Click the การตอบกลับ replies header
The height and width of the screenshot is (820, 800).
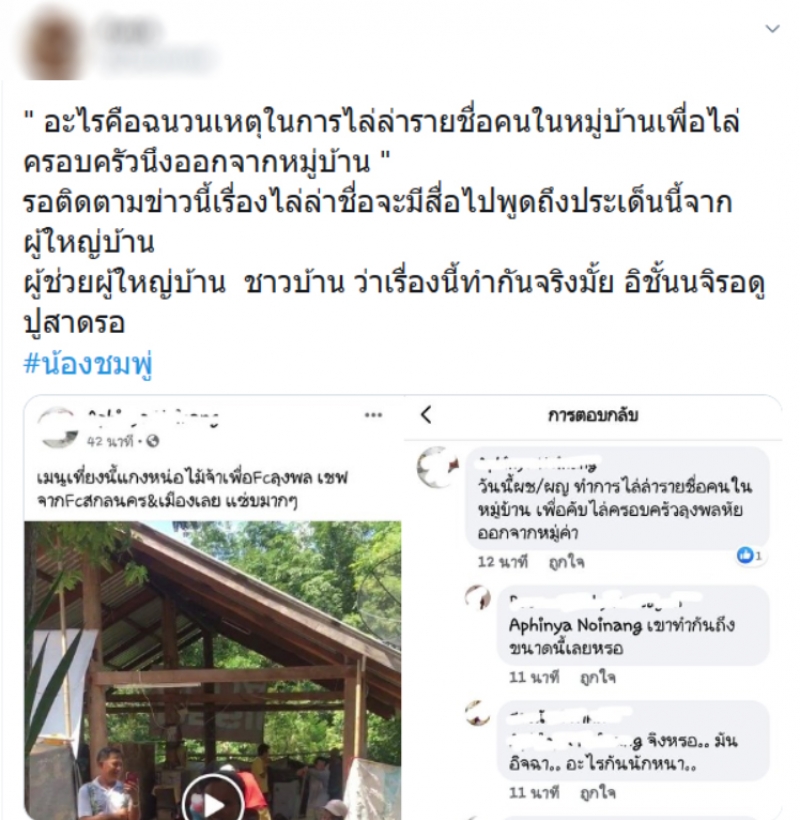[593, 415]
